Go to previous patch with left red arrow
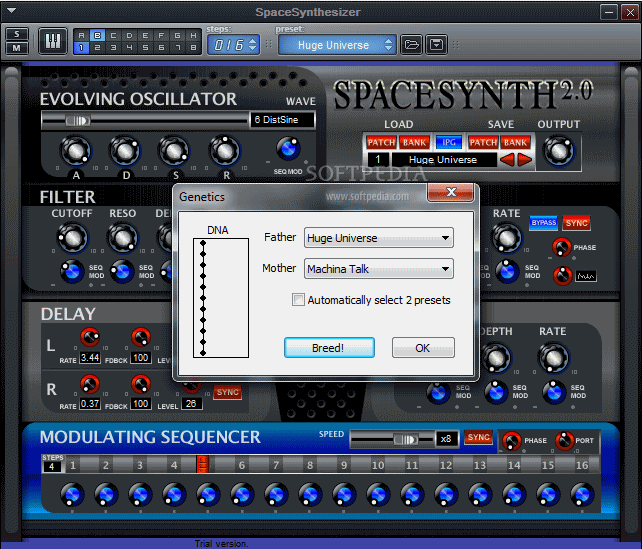The image size is (642, 549). click(507, 160)
